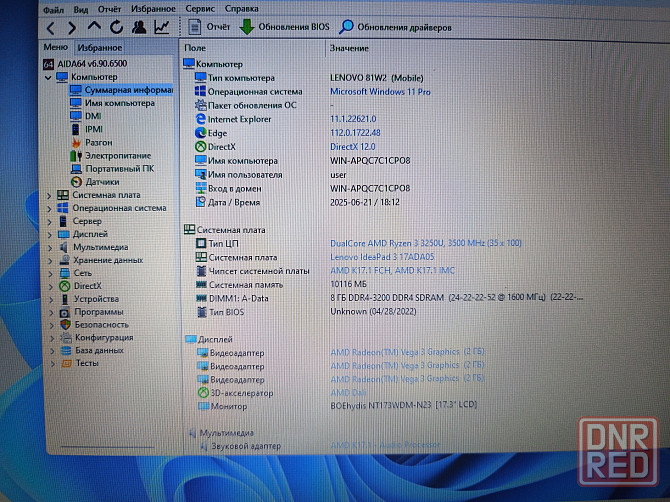Select the Монитор row

[x=337, y=405]
